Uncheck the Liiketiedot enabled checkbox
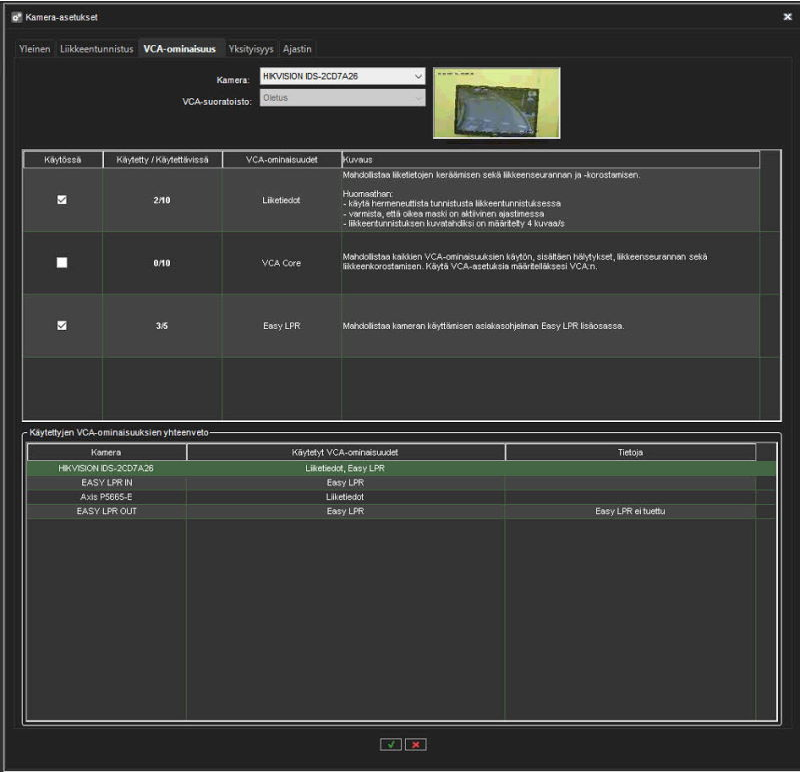Image resolution: width=801 pixels, height=774 pixels. coord(62,200)
